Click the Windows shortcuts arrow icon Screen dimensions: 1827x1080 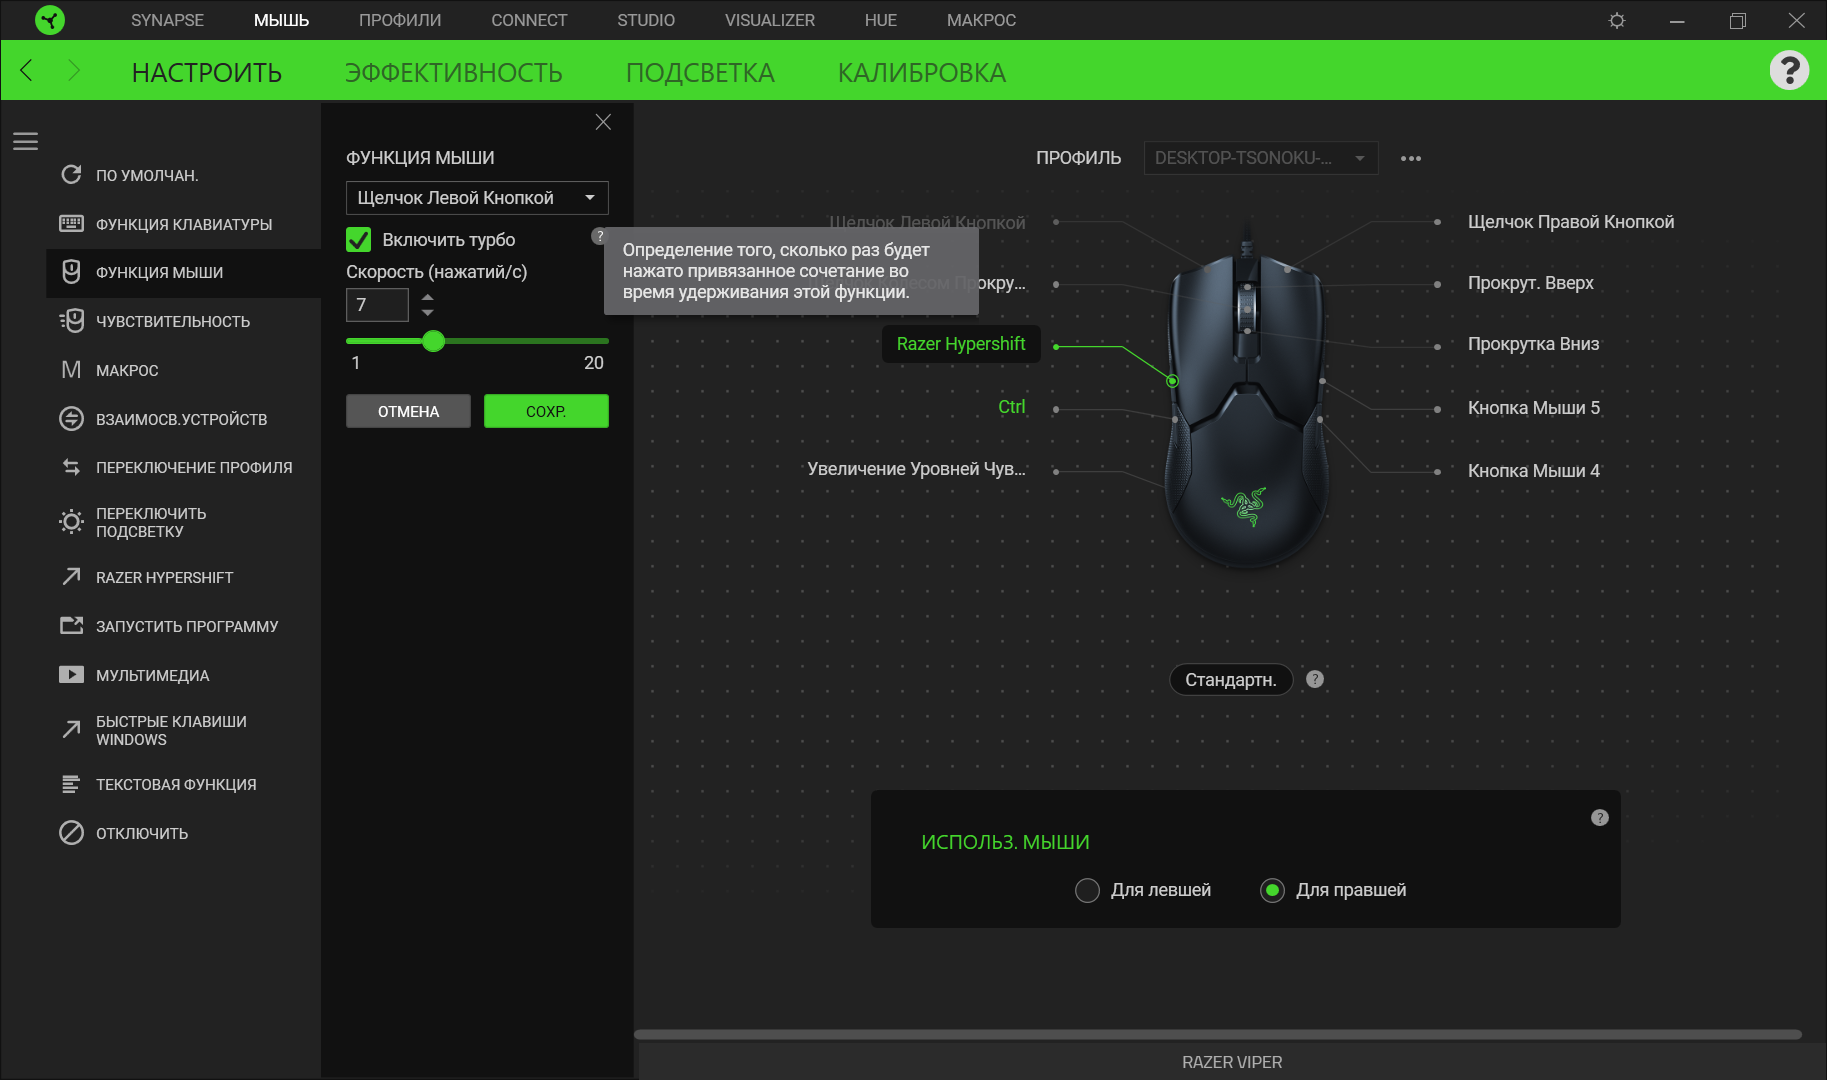(x=71, y=730)
